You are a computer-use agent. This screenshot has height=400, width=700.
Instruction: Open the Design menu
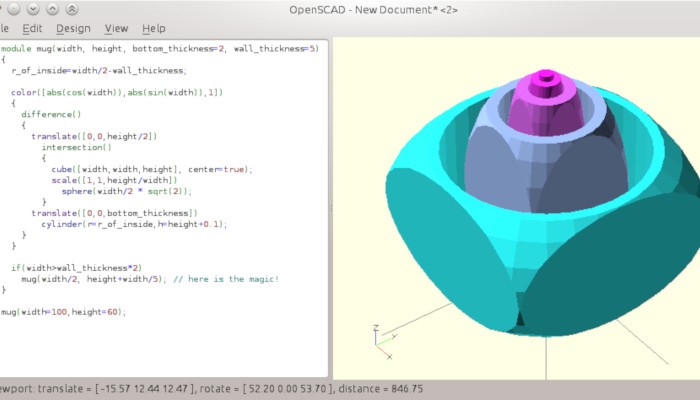[73, 29]
